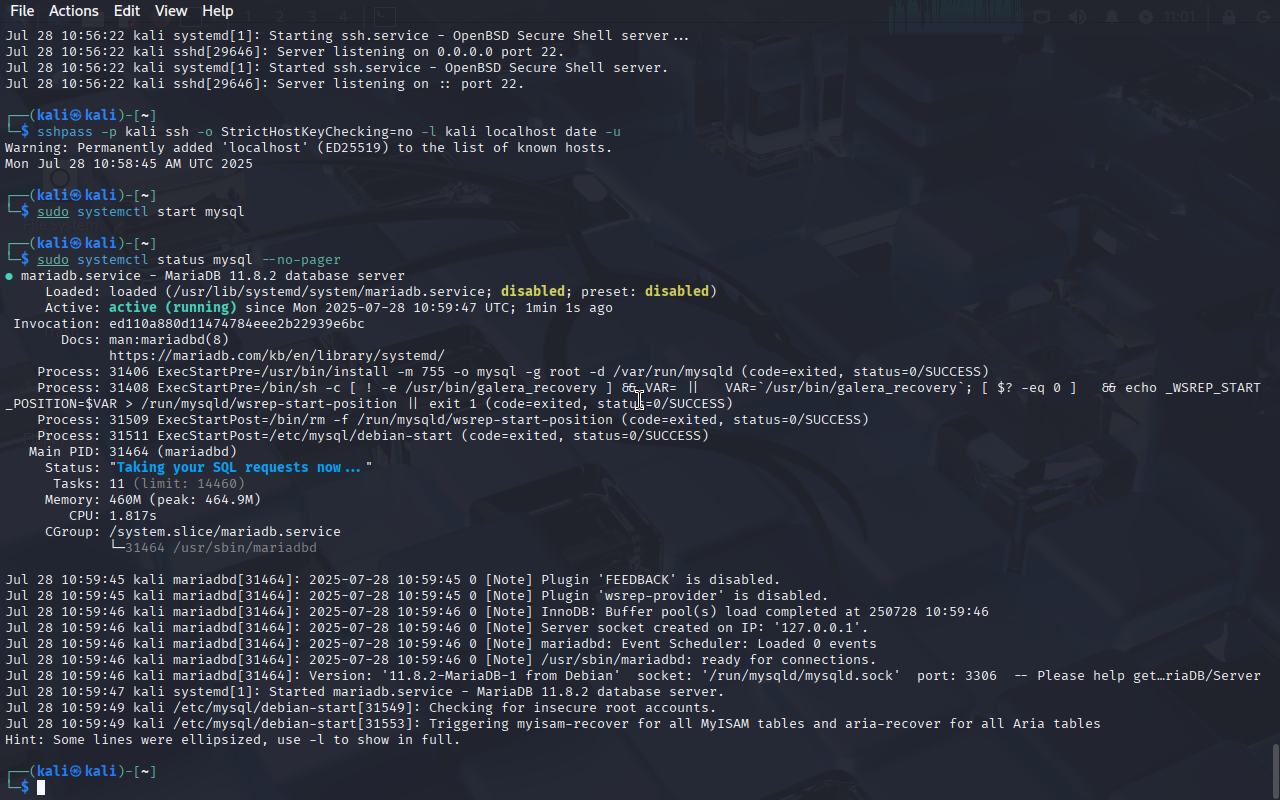Click the 'sudo systemctl start mysql' command
1280x800 pixels.
coord(141,212)
